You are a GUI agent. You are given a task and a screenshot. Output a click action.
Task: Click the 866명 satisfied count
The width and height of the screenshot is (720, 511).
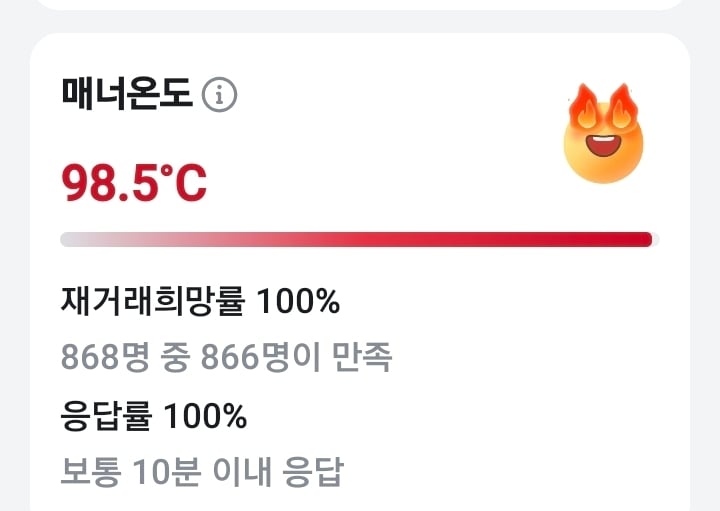pyautogui.click(x=260, y=357)
